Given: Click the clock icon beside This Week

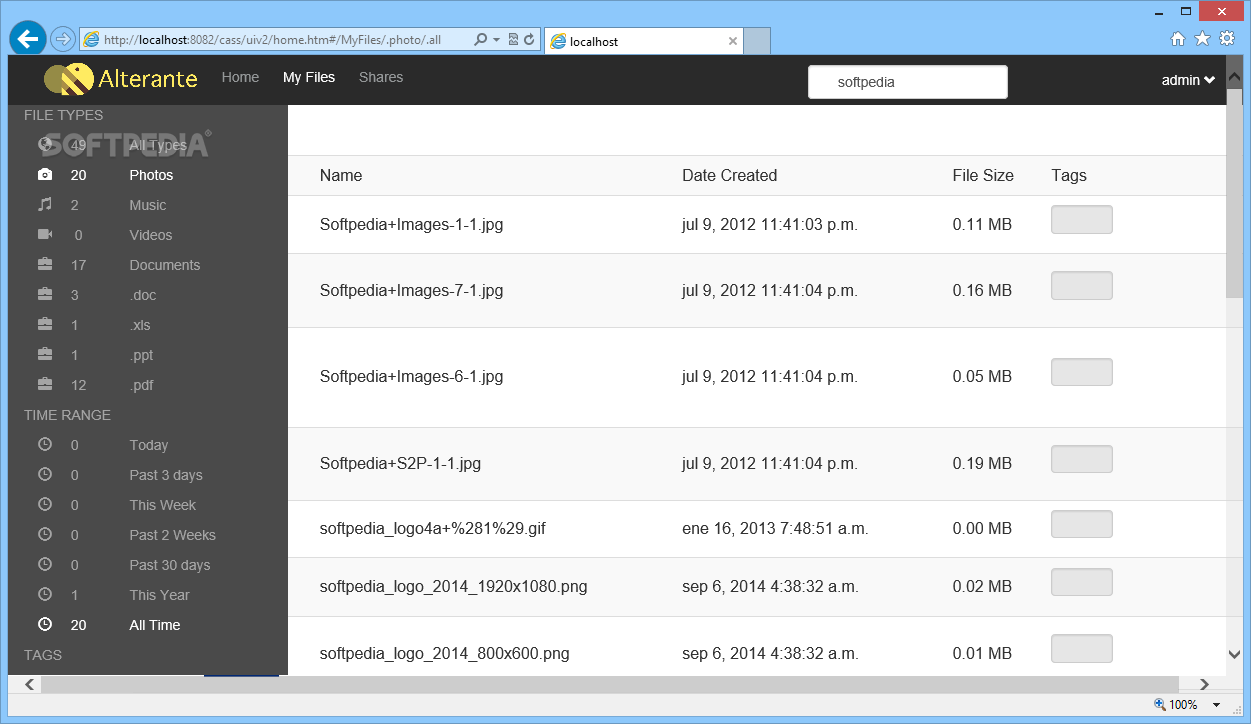Looking at the screenshot, I should pyautogui.click(x=45, y=504).
